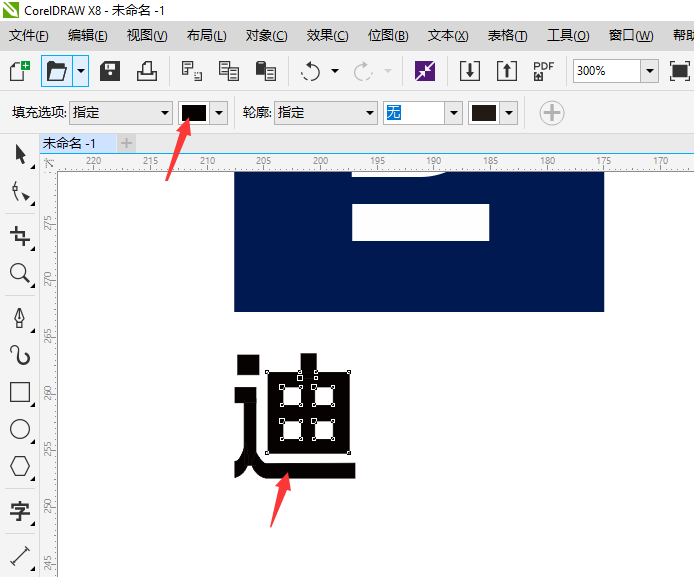
Task: Click the full-screen preview icon
Action: [x=679, y=71]
